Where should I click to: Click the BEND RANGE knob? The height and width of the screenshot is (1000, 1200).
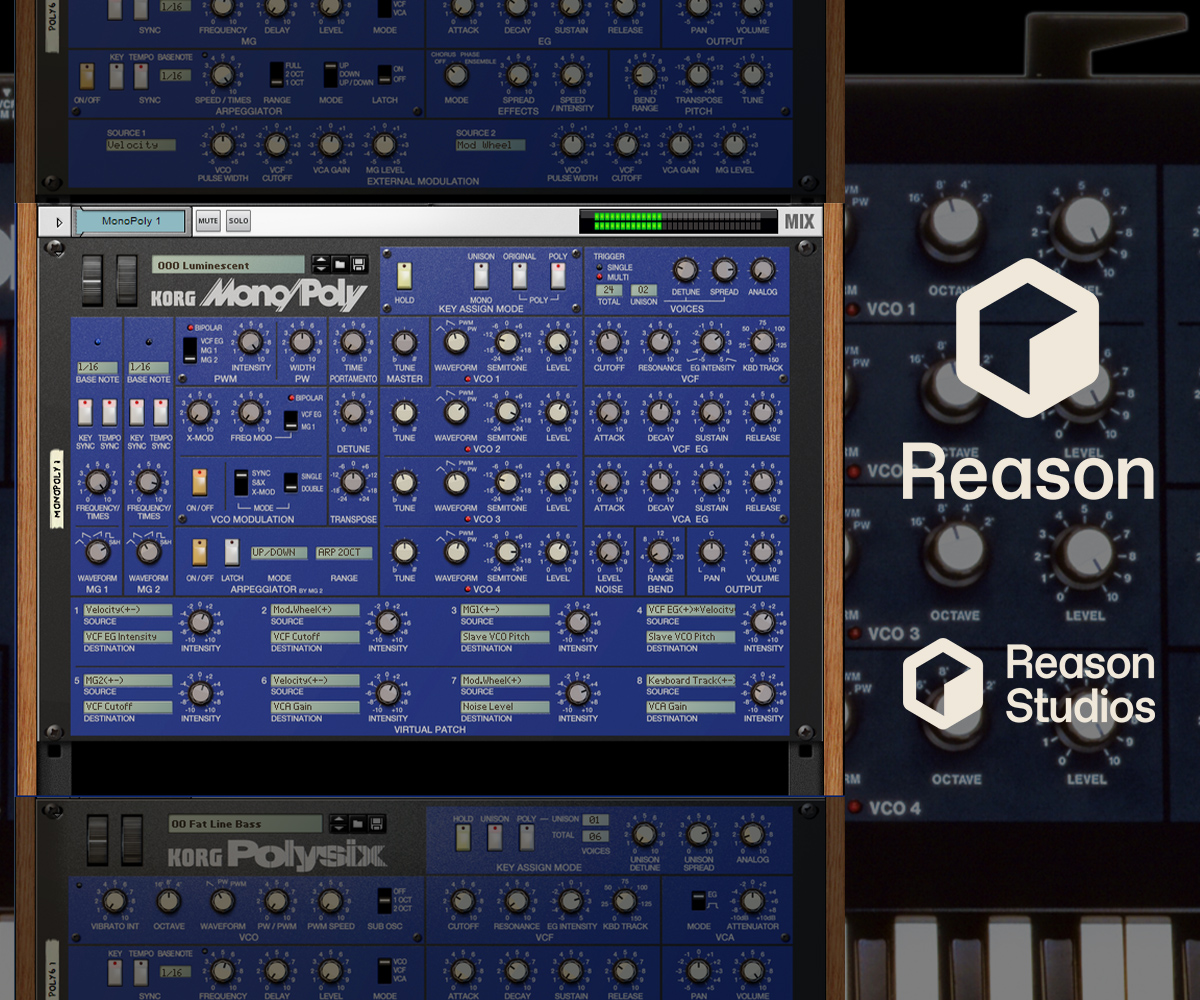click(659, 553)
